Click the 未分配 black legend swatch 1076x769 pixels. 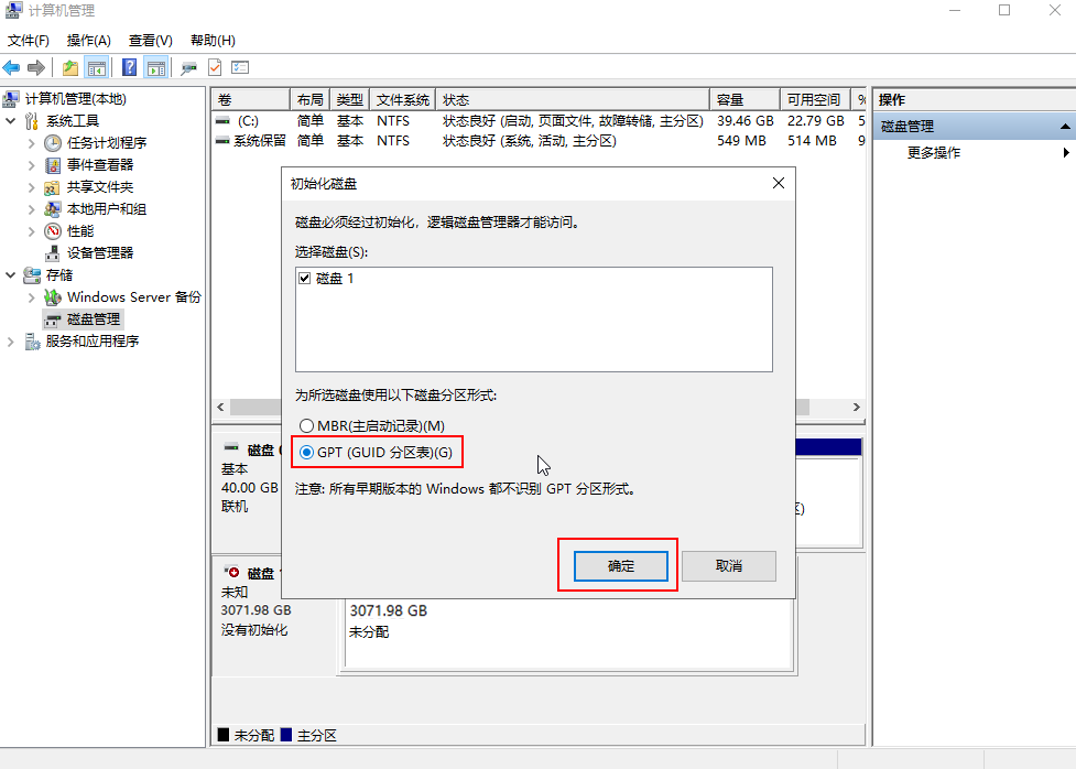click(223, 735)
